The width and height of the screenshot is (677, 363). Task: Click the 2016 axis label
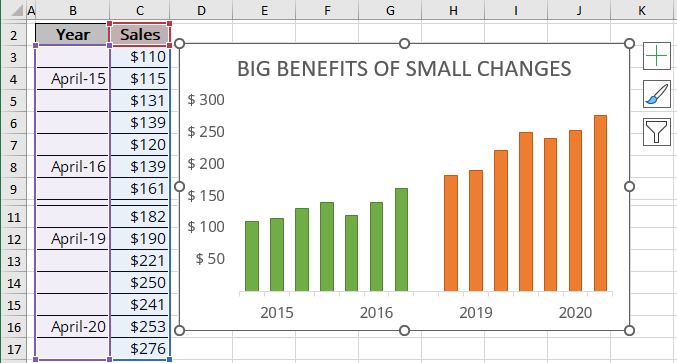pyautogui.click(x=376, y=312)
